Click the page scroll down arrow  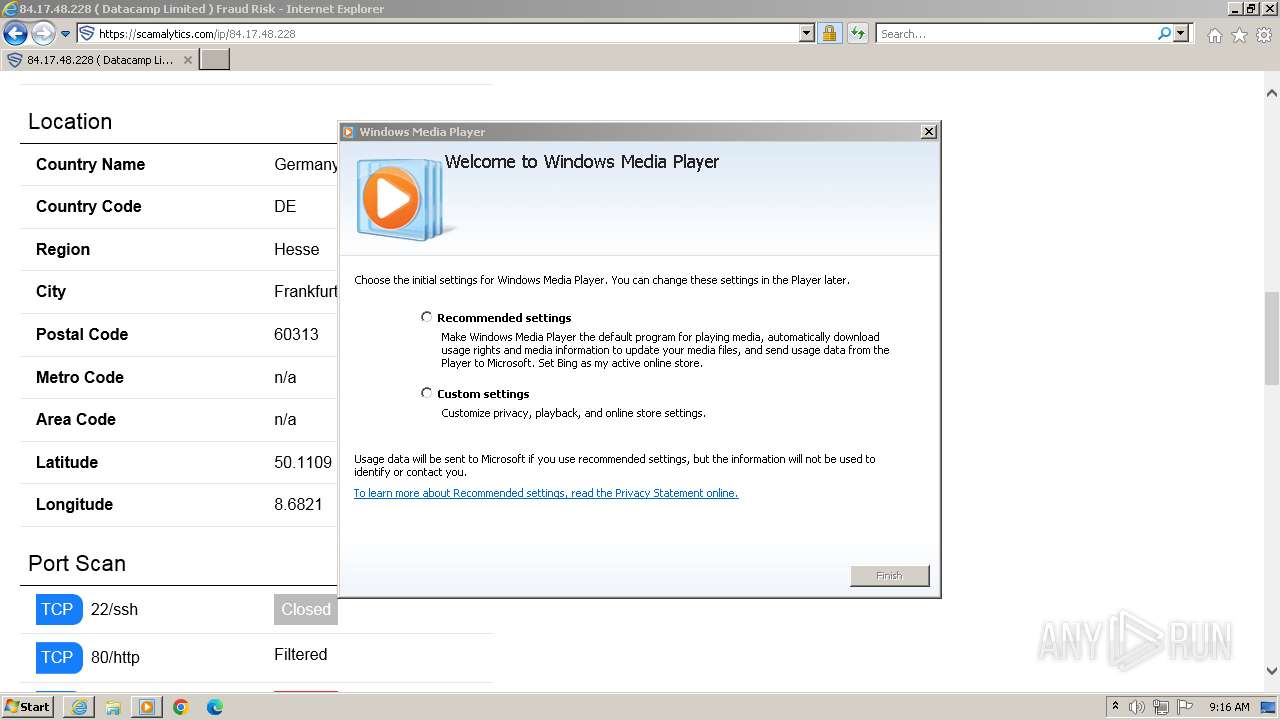point(1271,671)
